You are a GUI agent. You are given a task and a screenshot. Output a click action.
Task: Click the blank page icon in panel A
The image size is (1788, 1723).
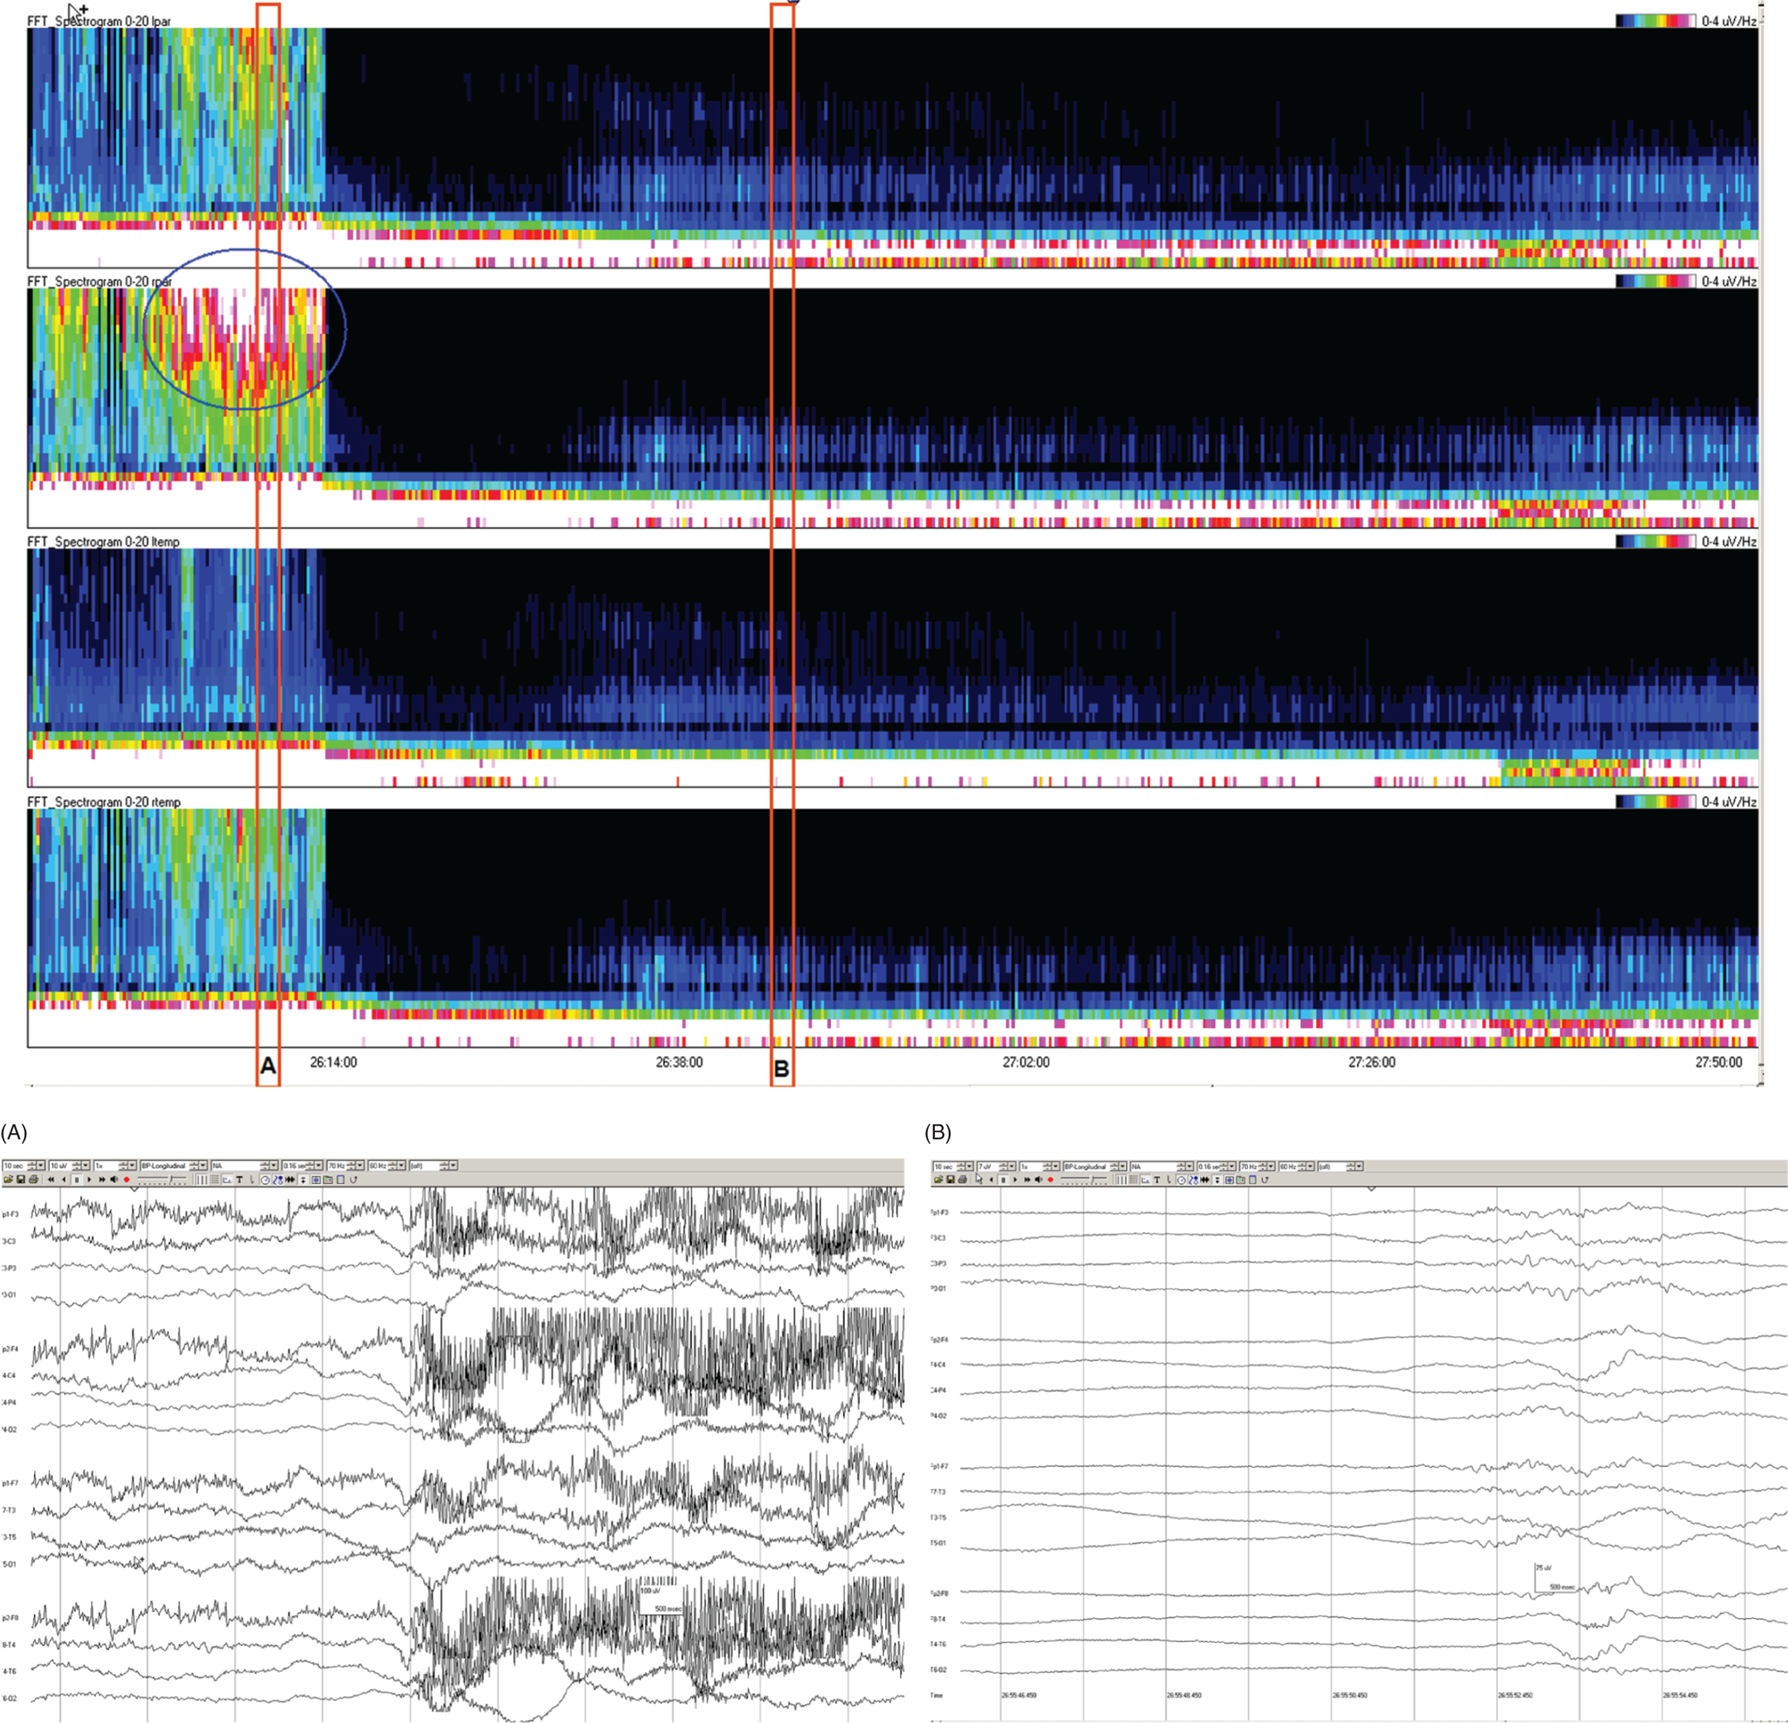(x=341, y=1180)
